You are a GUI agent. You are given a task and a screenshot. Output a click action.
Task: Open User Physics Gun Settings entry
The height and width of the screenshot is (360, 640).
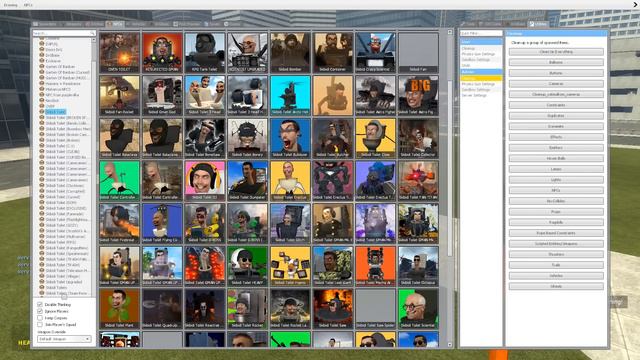point(478,54)
